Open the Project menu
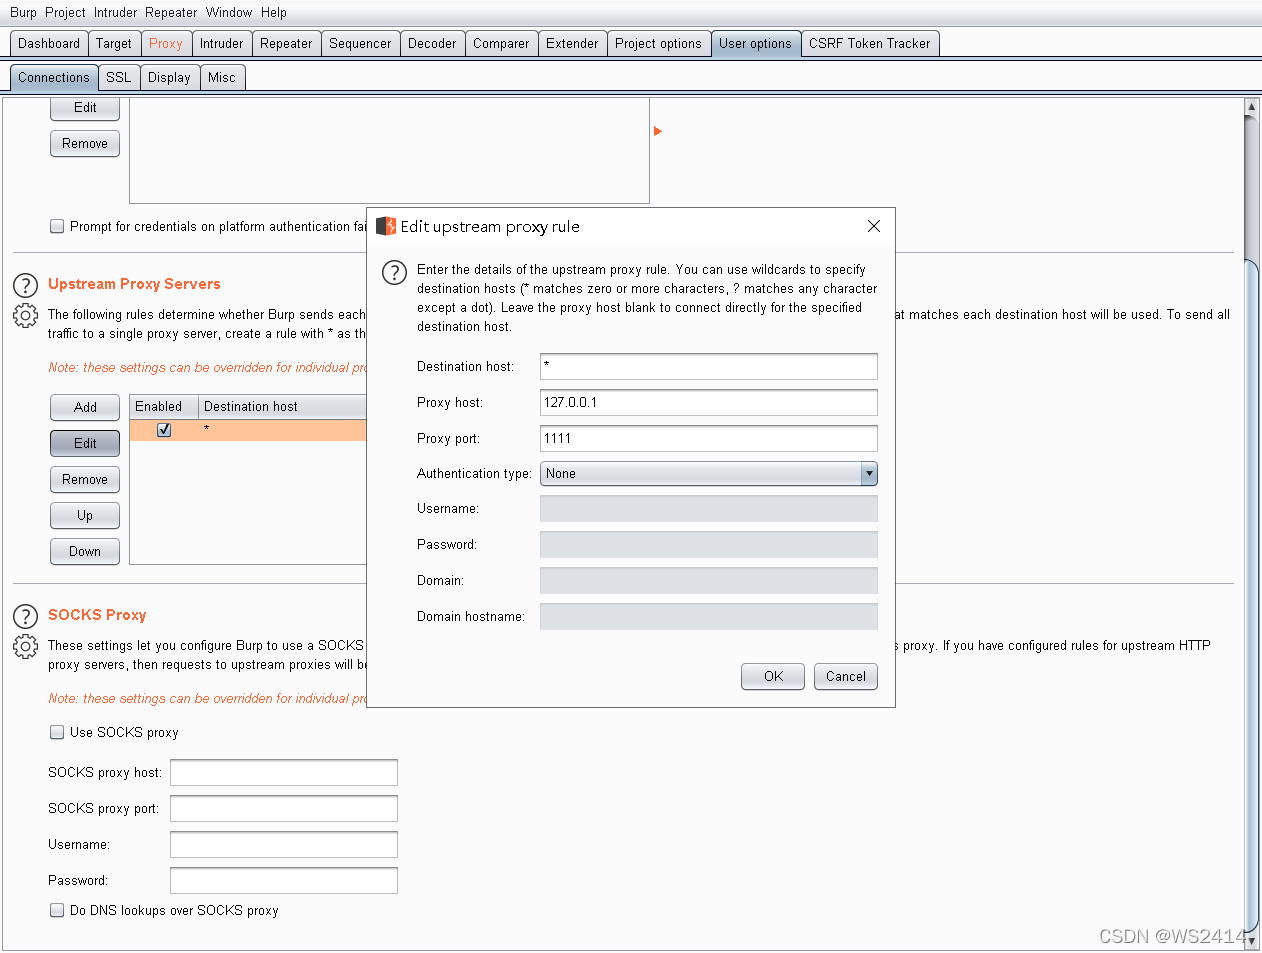This screenshot has width=1262, height=953. tap(65, 12)
